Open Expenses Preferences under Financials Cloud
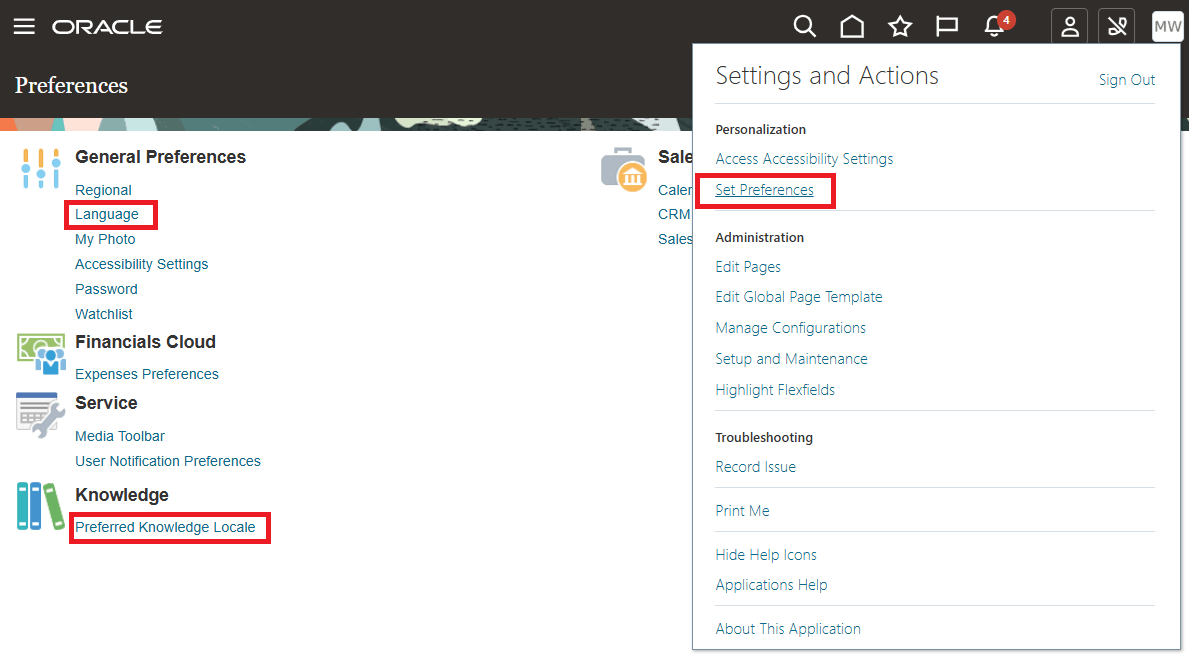 point(146,373)
